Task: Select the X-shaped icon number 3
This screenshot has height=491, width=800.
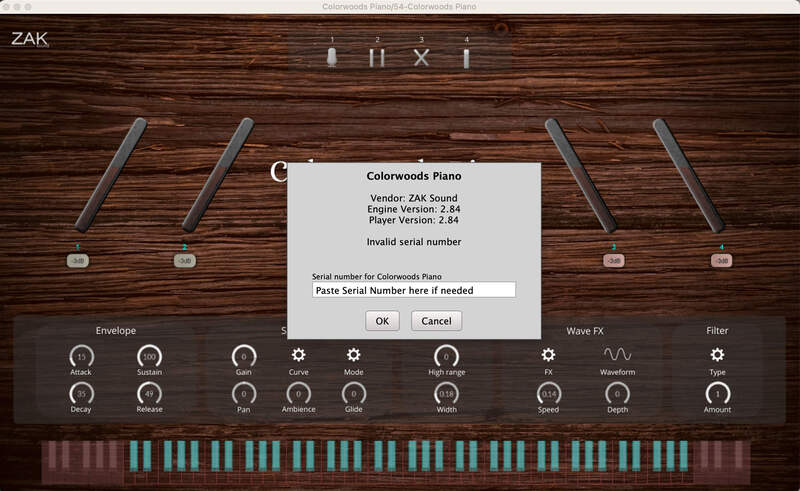Action: click(421, 58)
